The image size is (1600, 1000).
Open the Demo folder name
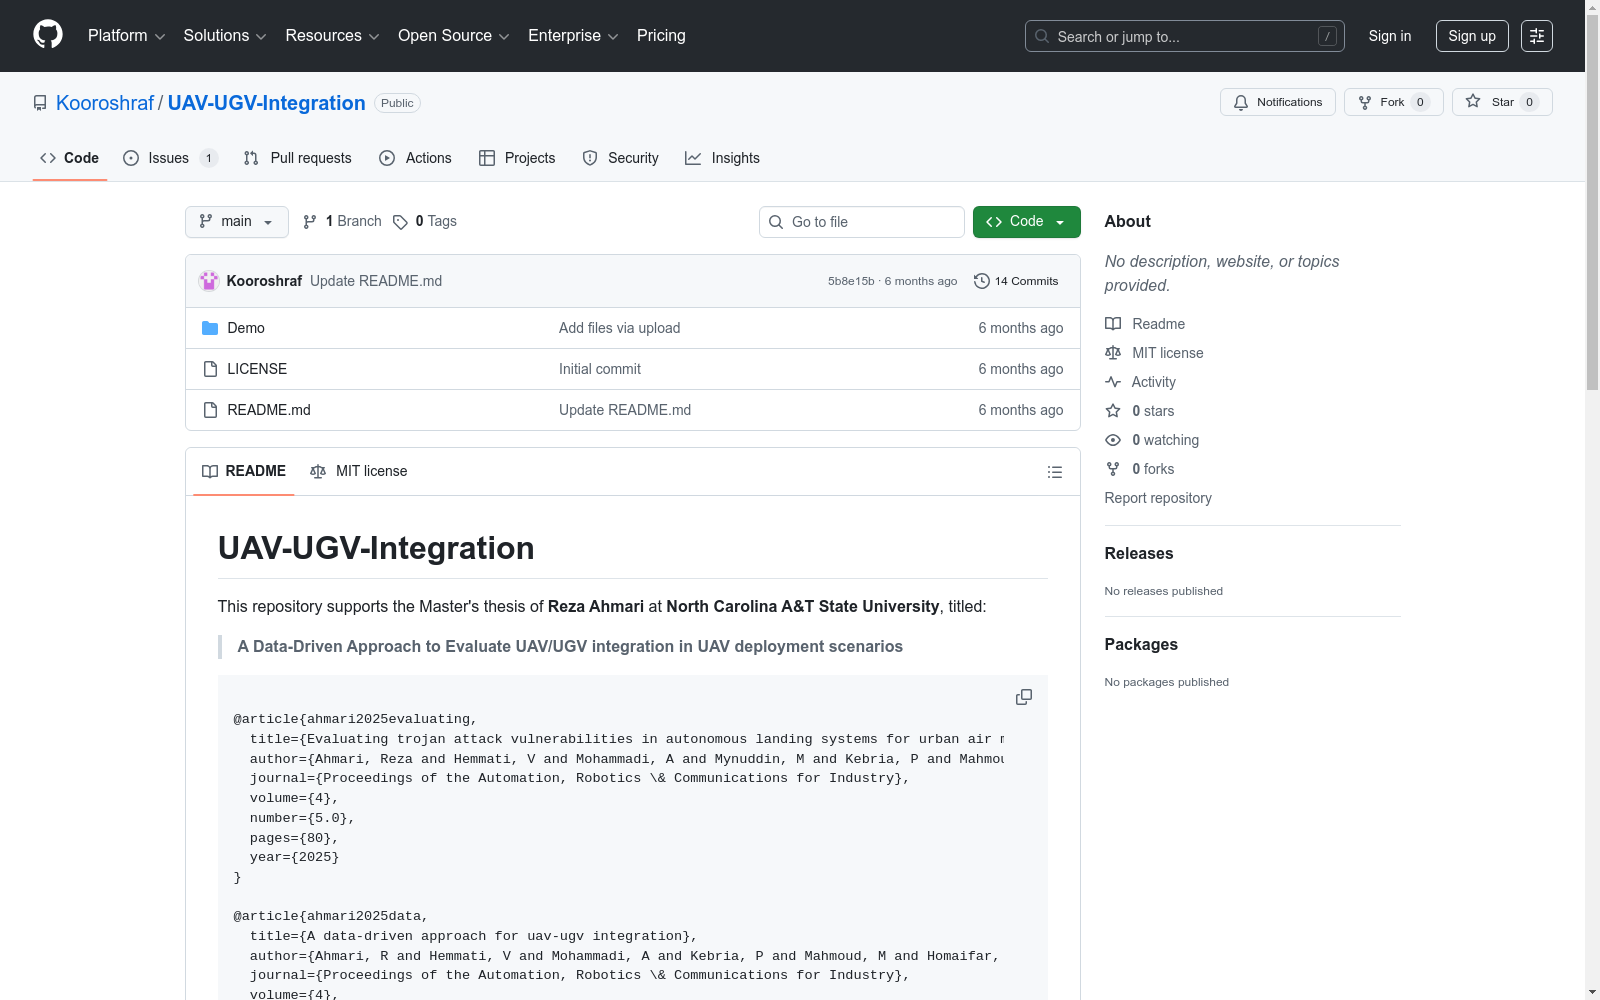(246, 328)
